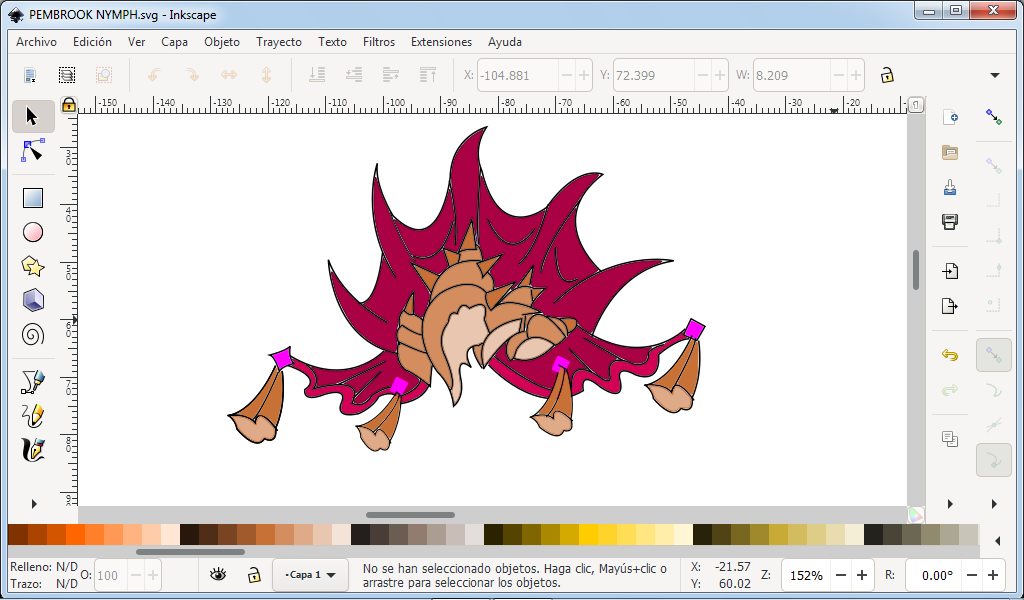This screenshot has height=600, width=1024.
Task: Increase canvas rotation with plus button
Action: (993, 575)
